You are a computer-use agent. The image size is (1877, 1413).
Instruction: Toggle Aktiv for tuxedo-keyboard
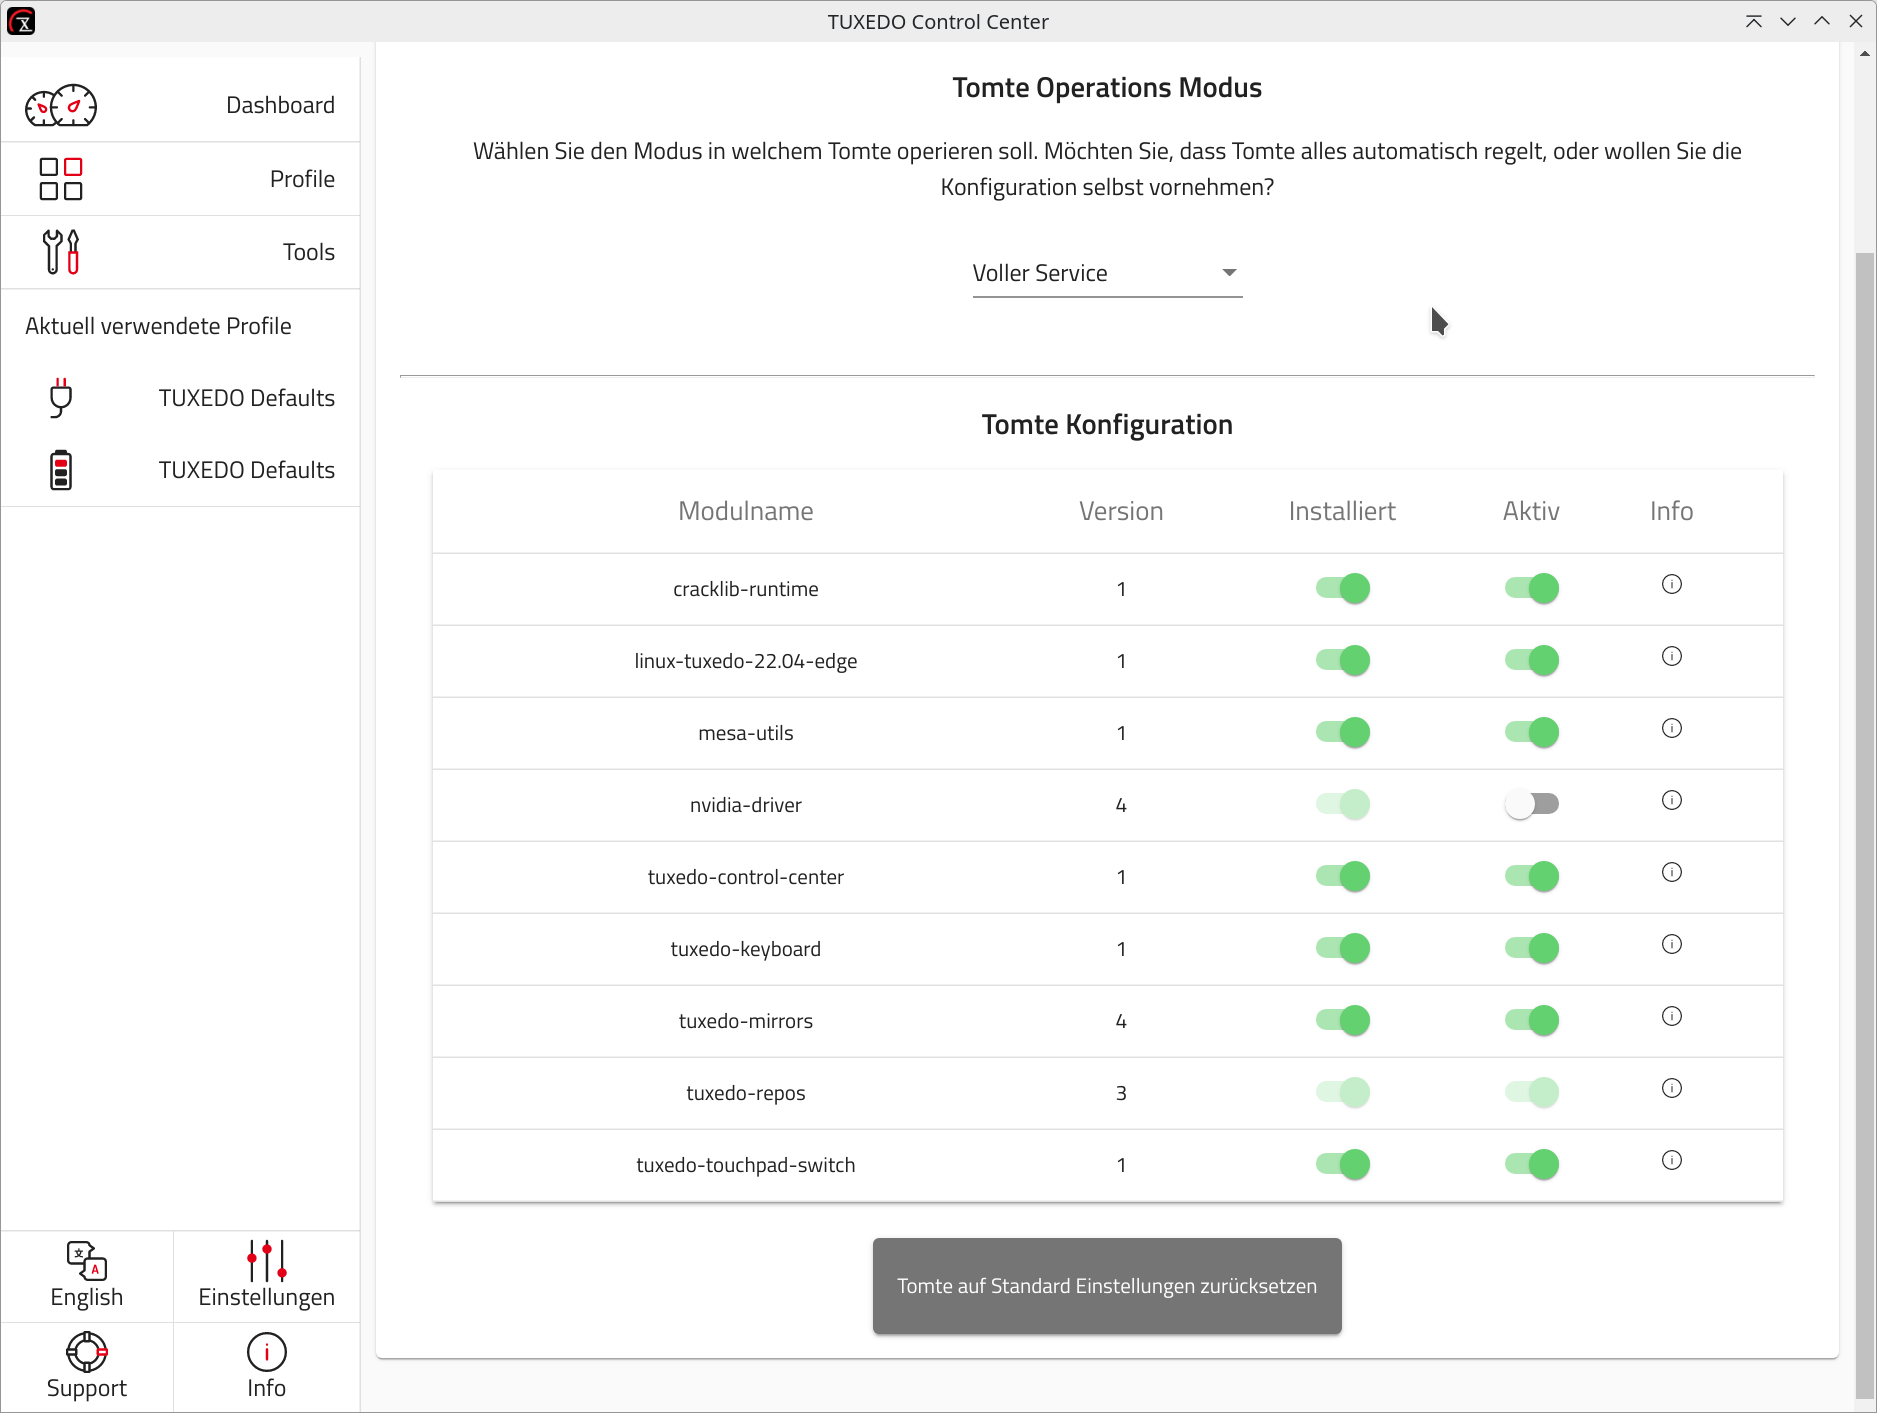point(1531,948)
